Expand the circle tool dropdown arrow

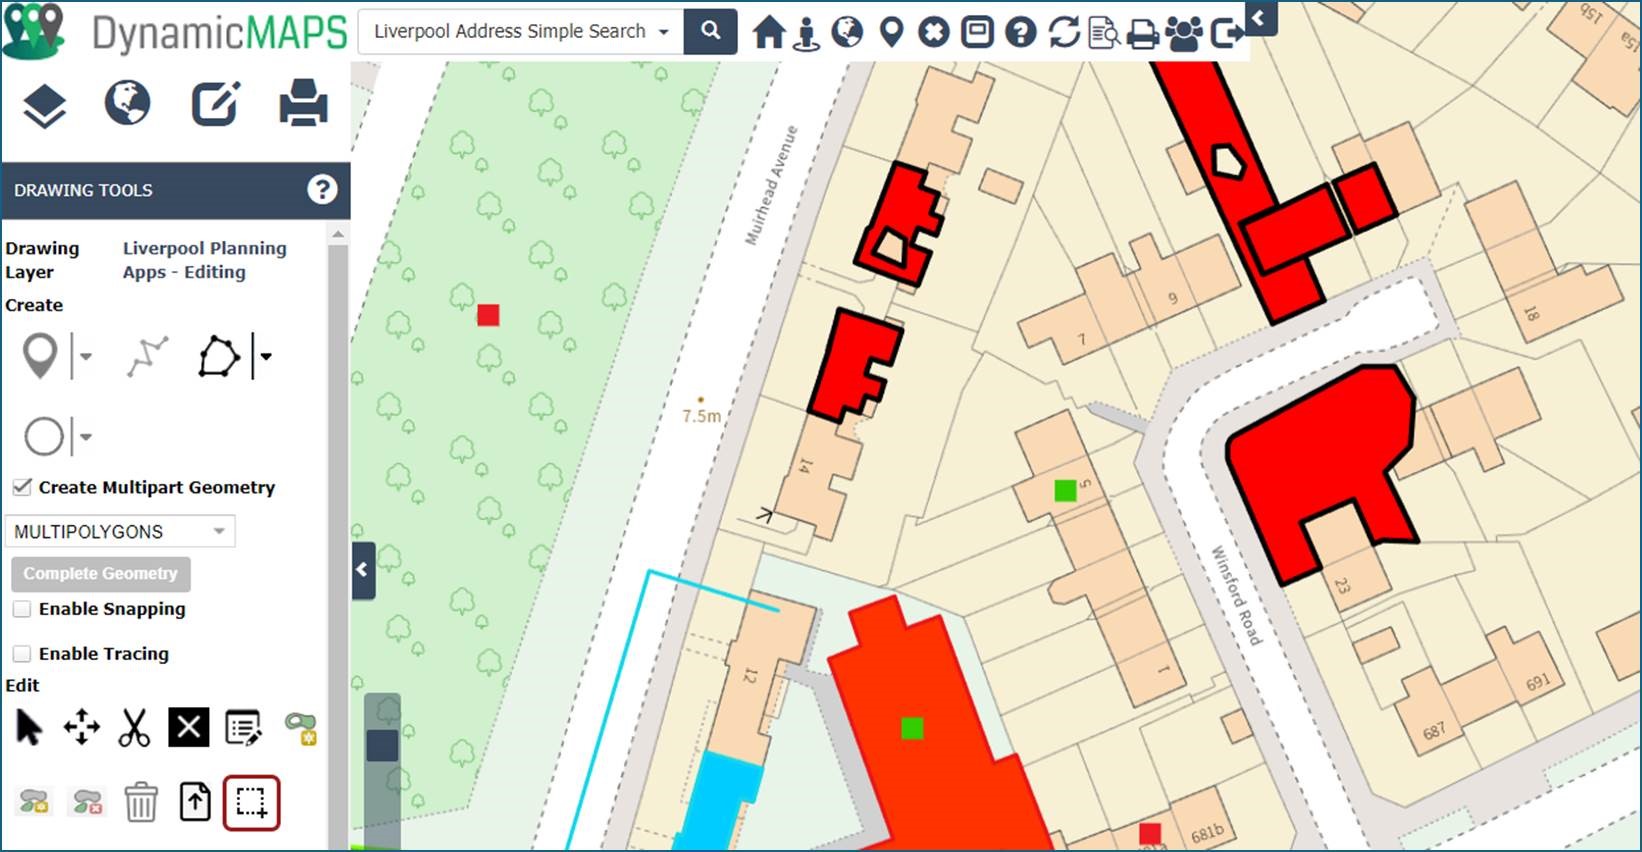(x=86, y=437)
